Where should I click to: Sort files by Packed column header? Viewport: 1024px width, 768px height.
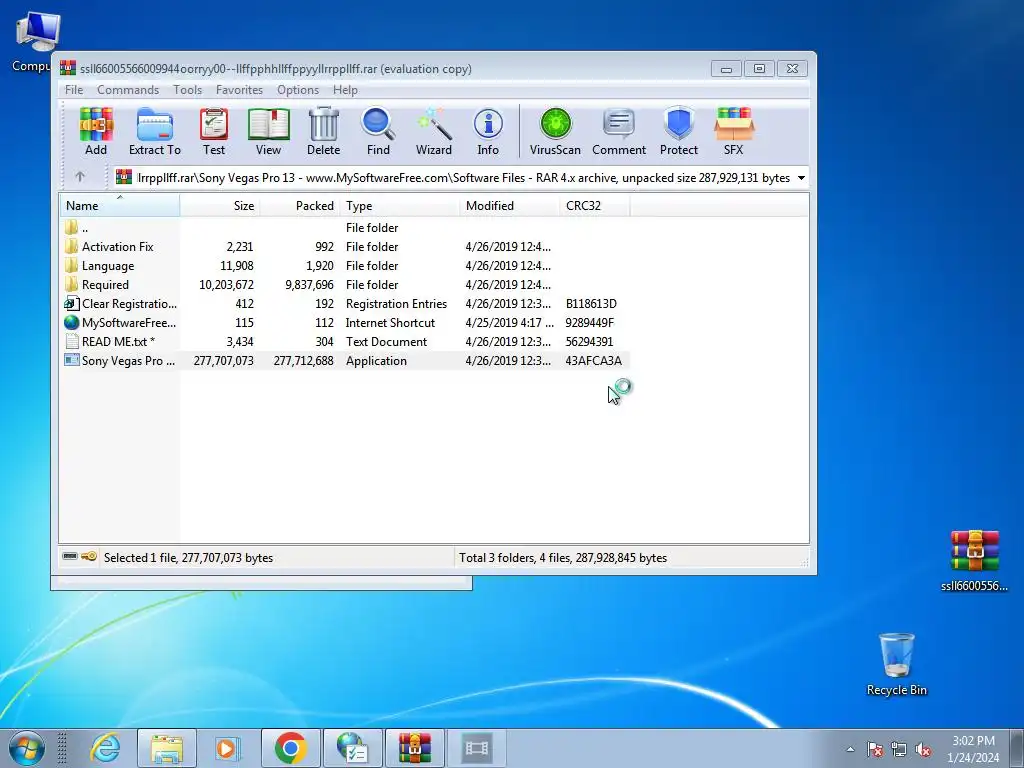[x=300, y=205]
